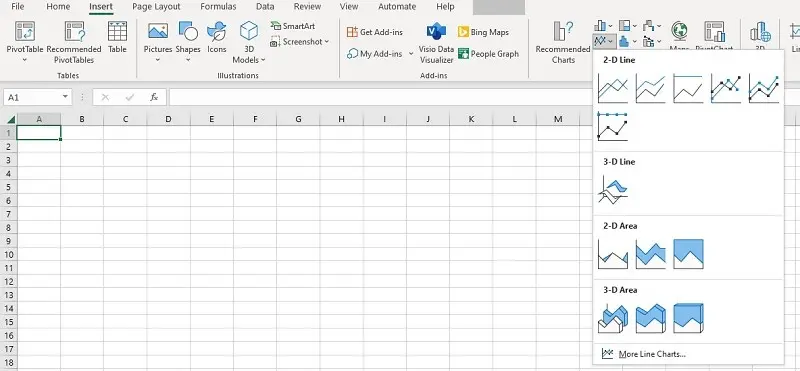Select row 15 header
Viewport: 800px width, 371px height.
coord(8,322)
